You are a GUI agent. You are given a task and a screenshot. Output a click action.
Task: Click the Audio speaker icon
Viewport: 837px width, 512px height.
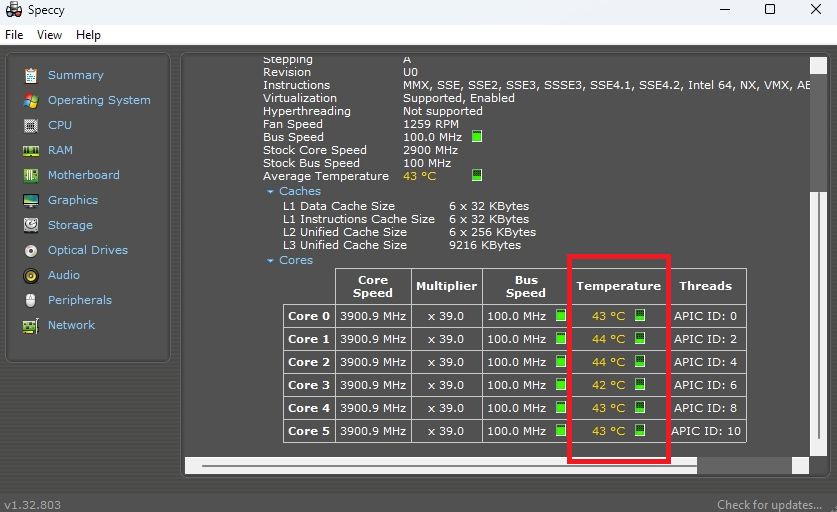pos(31,275)
